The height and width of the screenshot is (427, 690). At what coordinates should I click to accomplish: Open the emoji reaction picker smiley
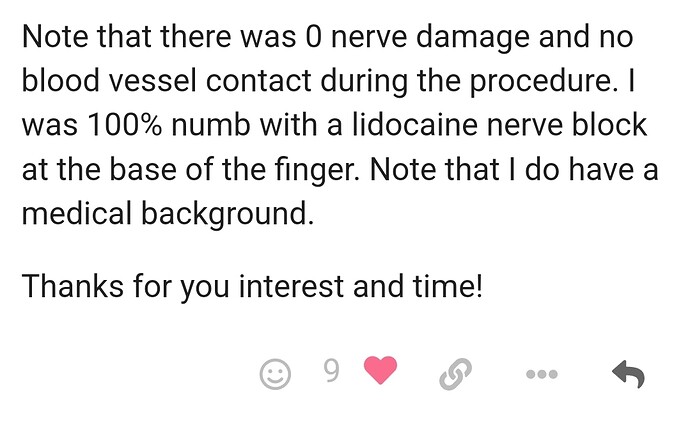tap(275, 374)
